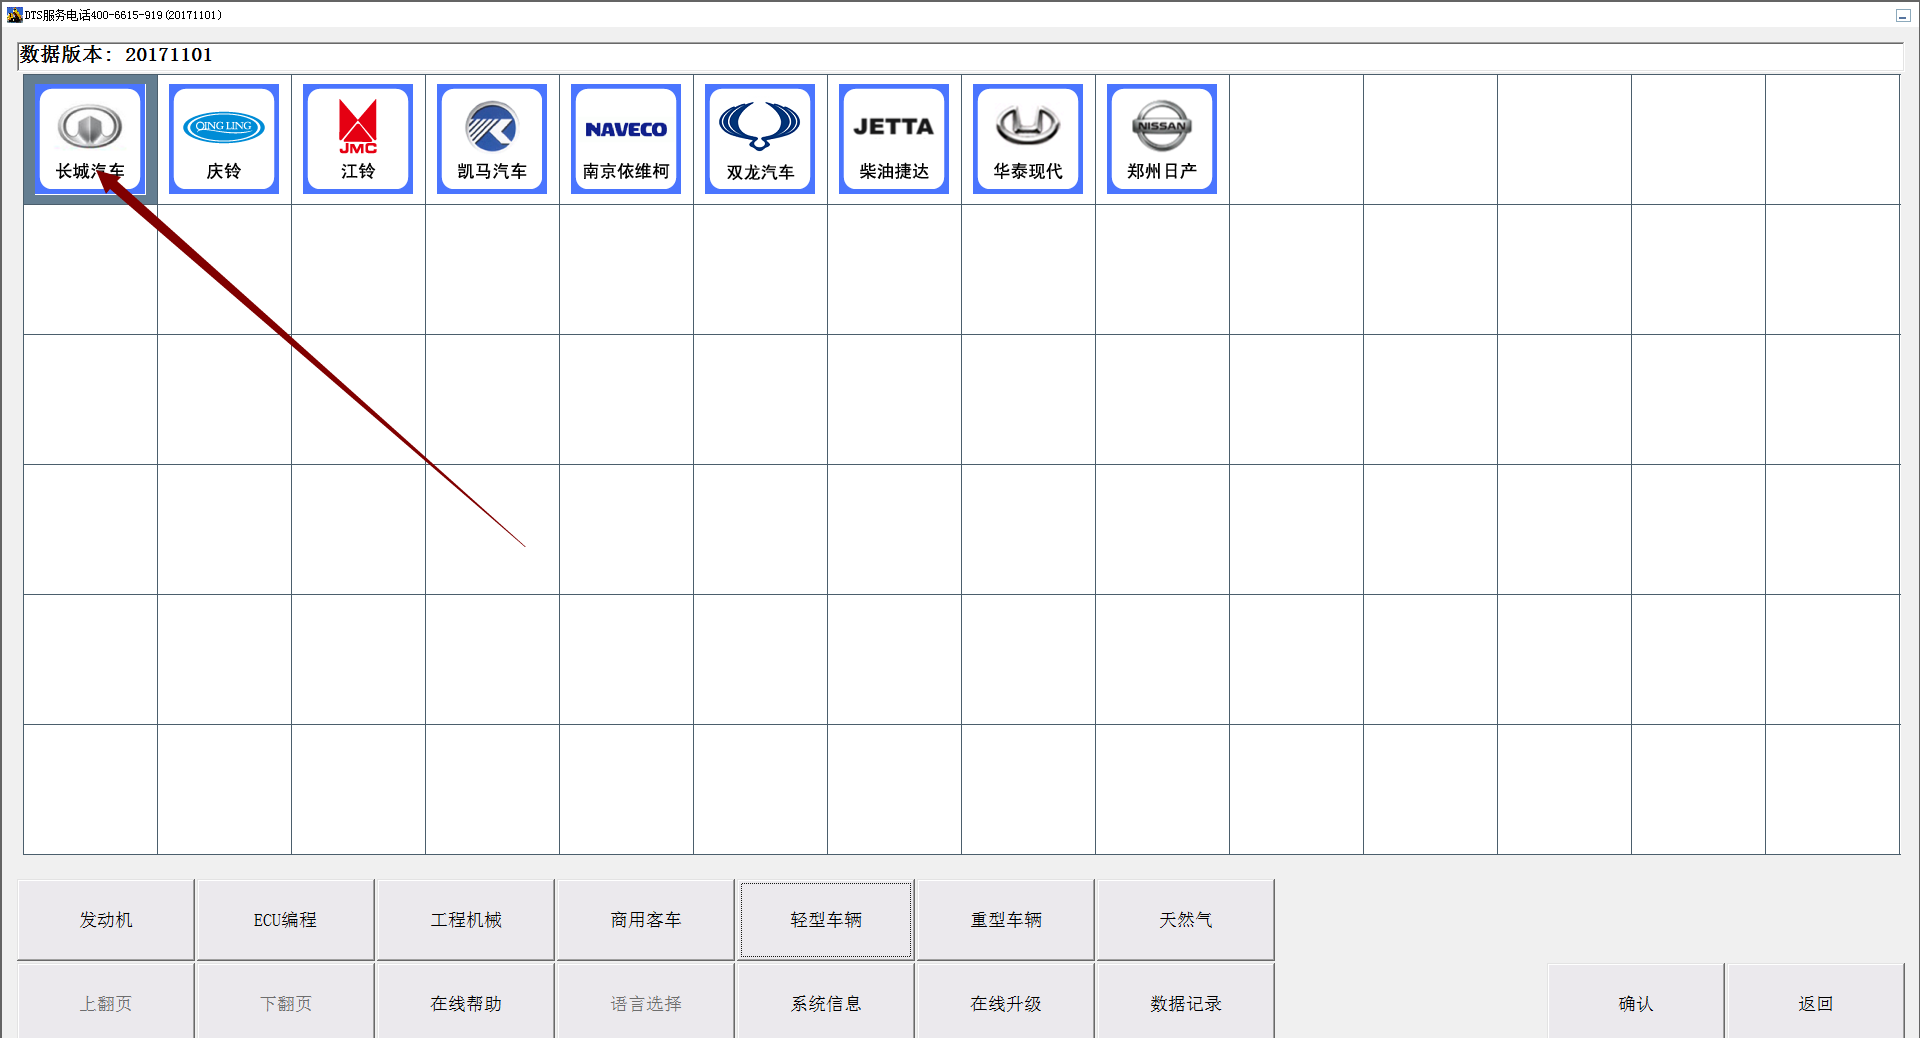Choose the 郑州日产 Nissan brand icon
Screen dimensions: 1920x1038
(1162, 139)
